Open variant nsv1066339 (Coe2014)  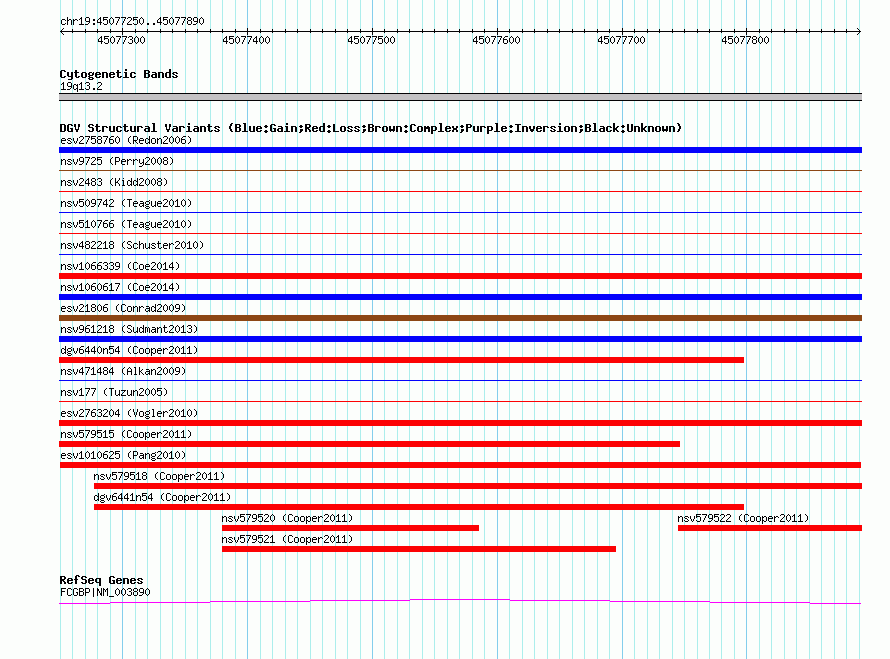(x=120, y=266)
